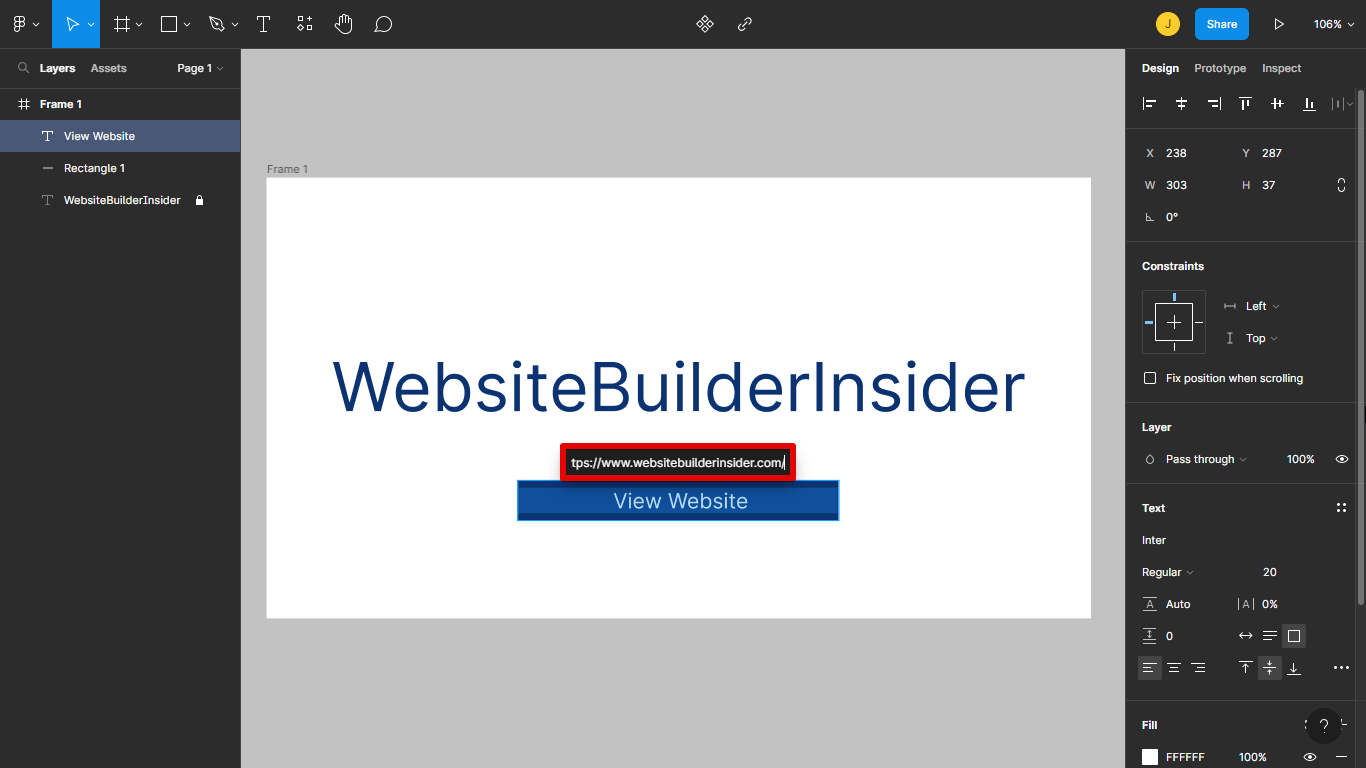Select the Rectangle 1 layer
Image resolution: width=1366 pixels, height=768 pixels.
point(120,168)
